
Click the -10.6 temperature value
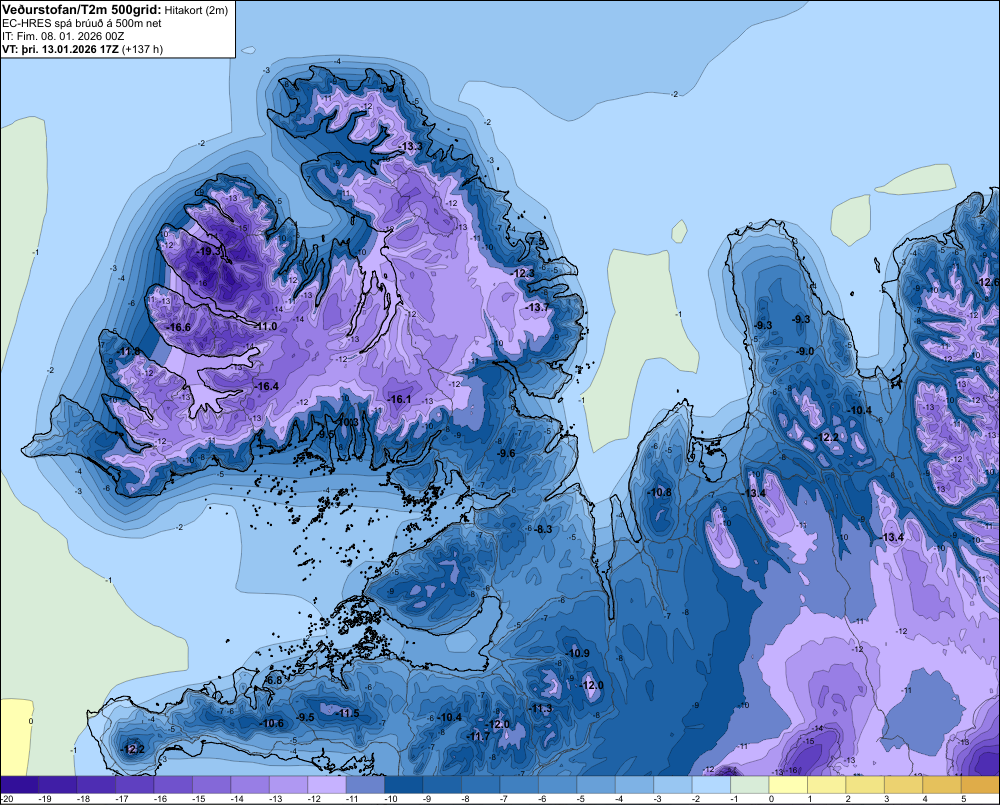tap(272, 723)
